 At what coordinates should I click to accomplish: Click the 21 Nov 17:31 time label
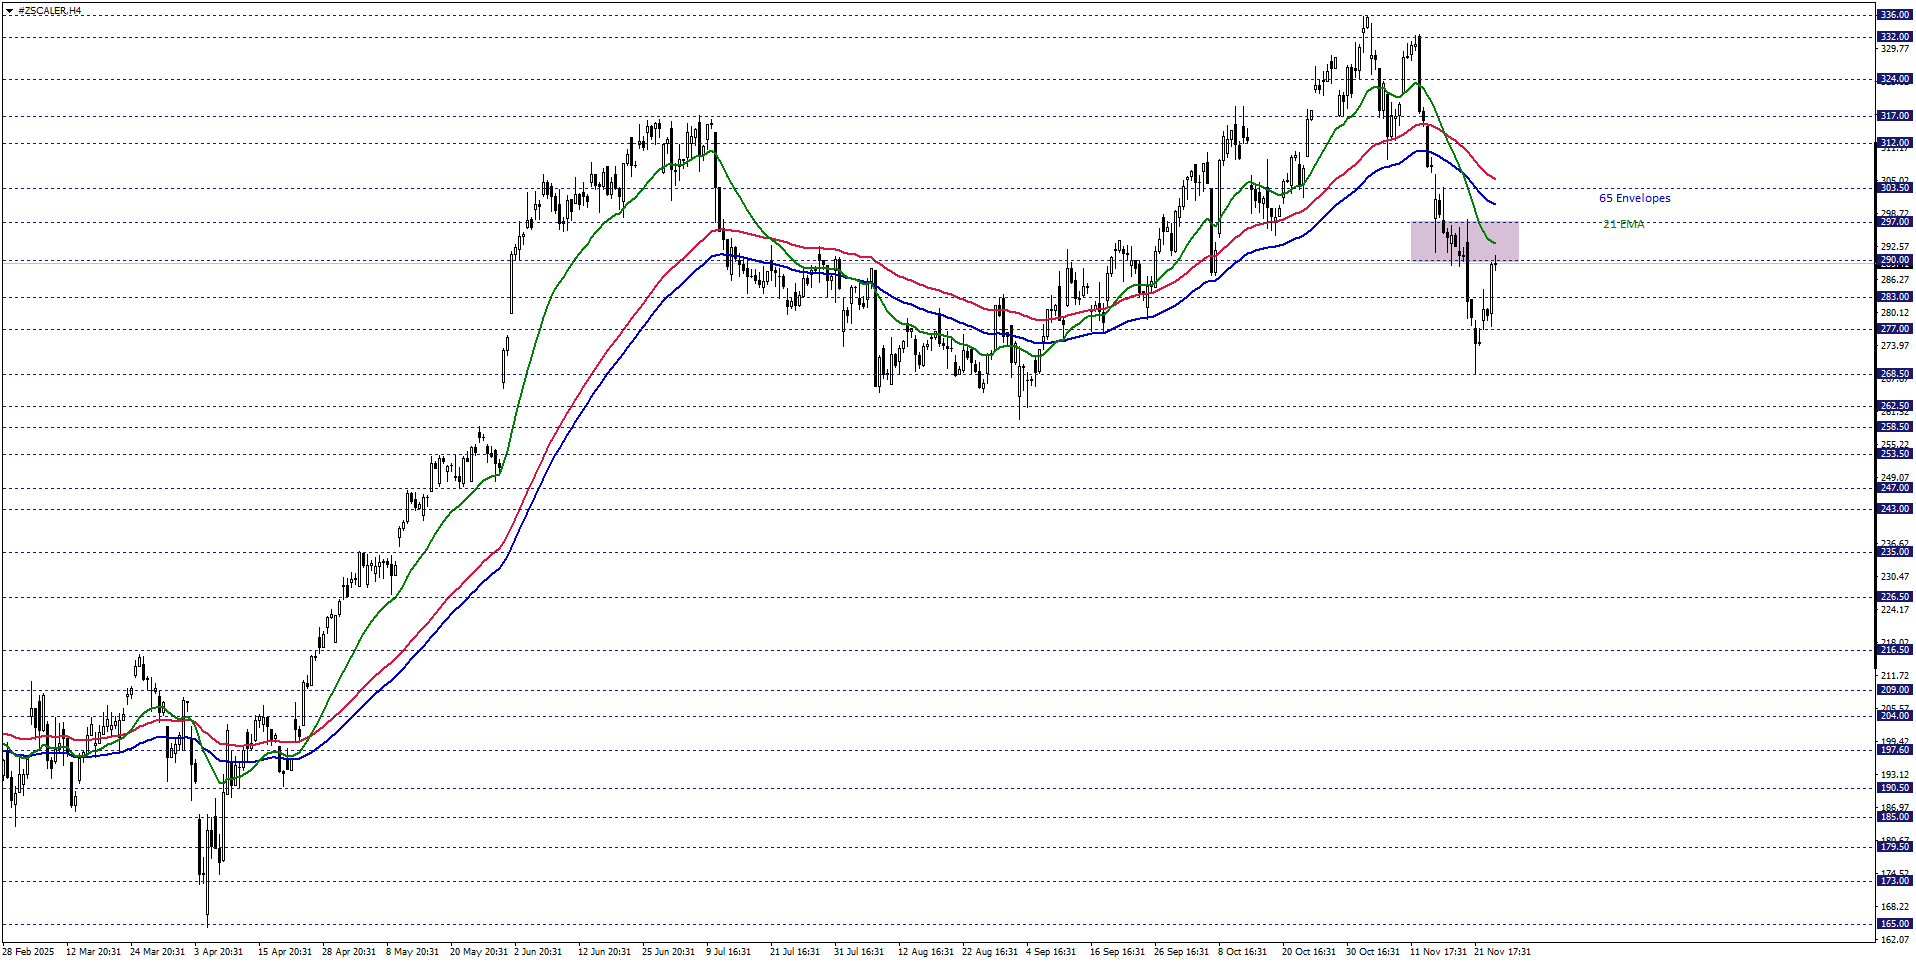click(1501, 952)
